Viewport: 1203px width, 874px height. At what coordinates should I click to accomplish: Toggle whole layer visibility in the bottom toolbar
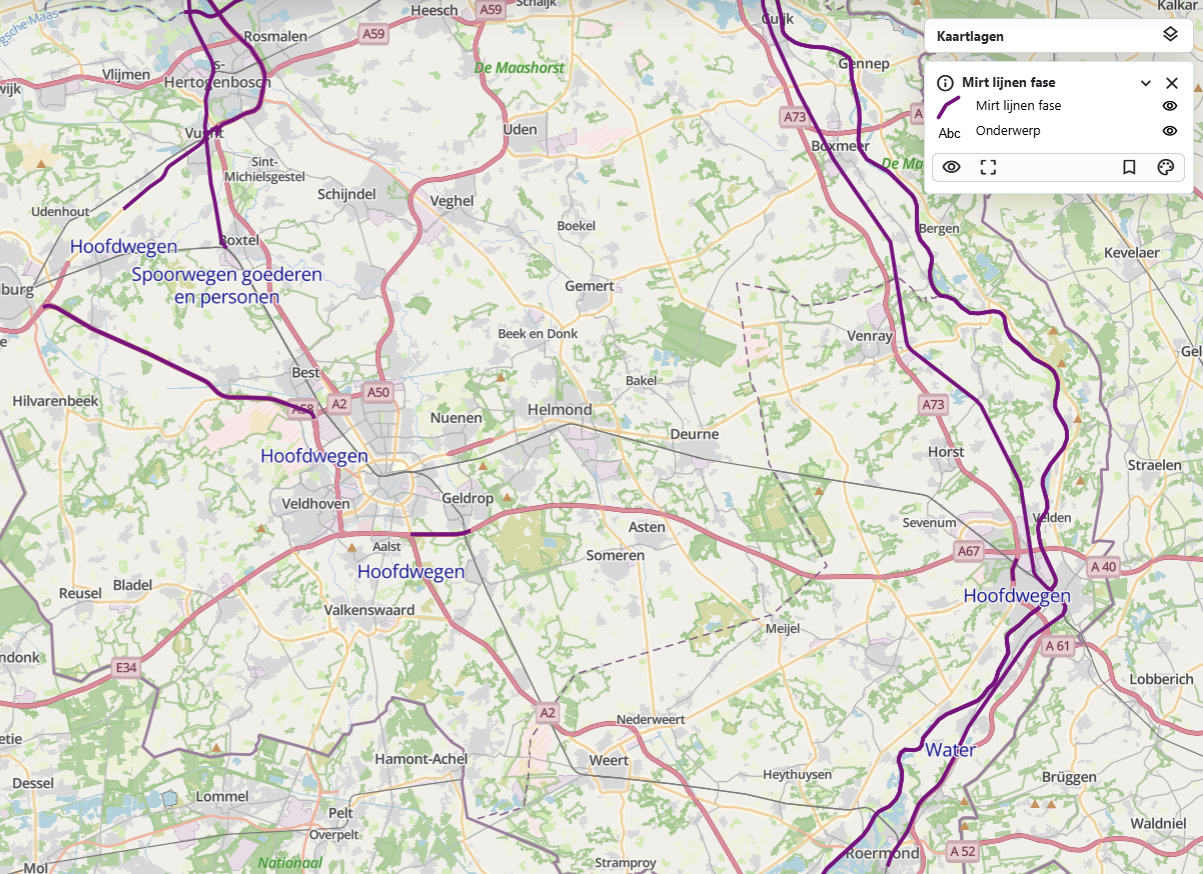point(951,167)
